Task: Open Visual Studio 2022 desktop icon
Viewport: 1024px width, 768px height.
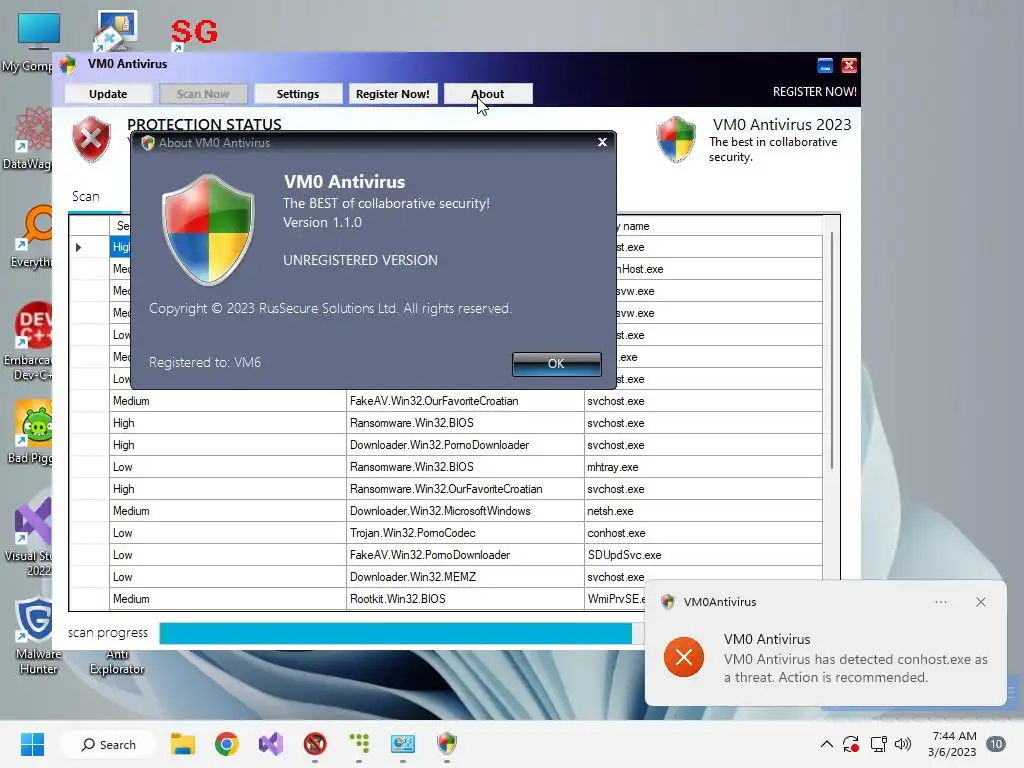Action: (31, 537)
